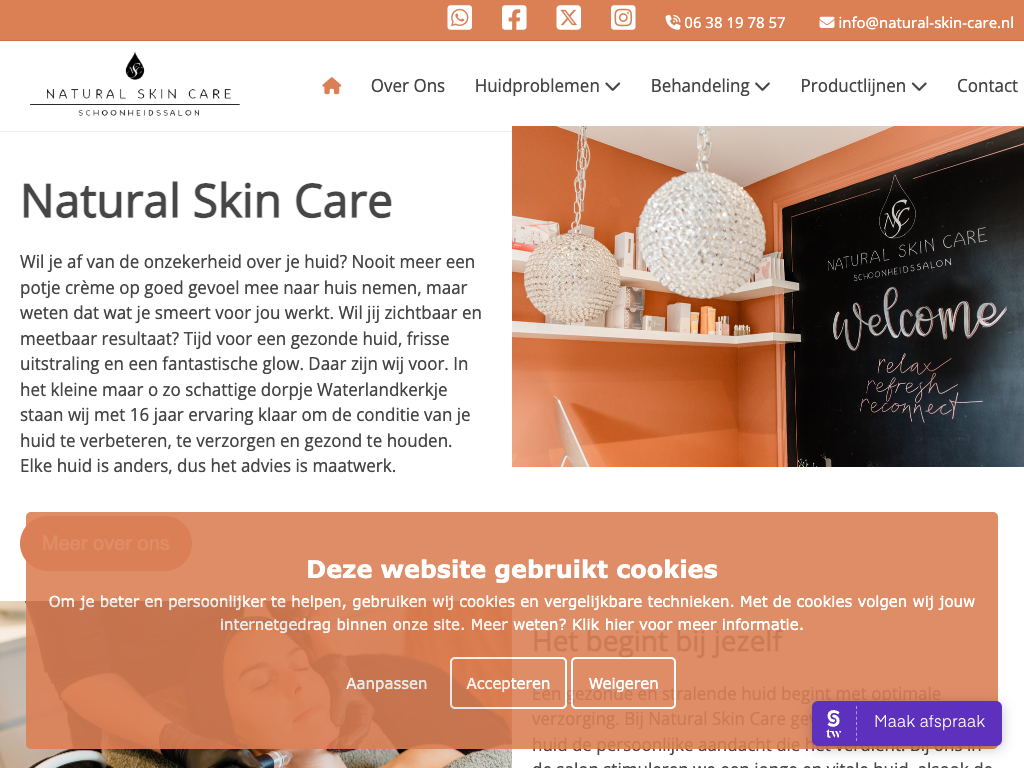Click the Meer over ons button
The width and height of the screenshot is (1024, 768).
tap(106, 543)
